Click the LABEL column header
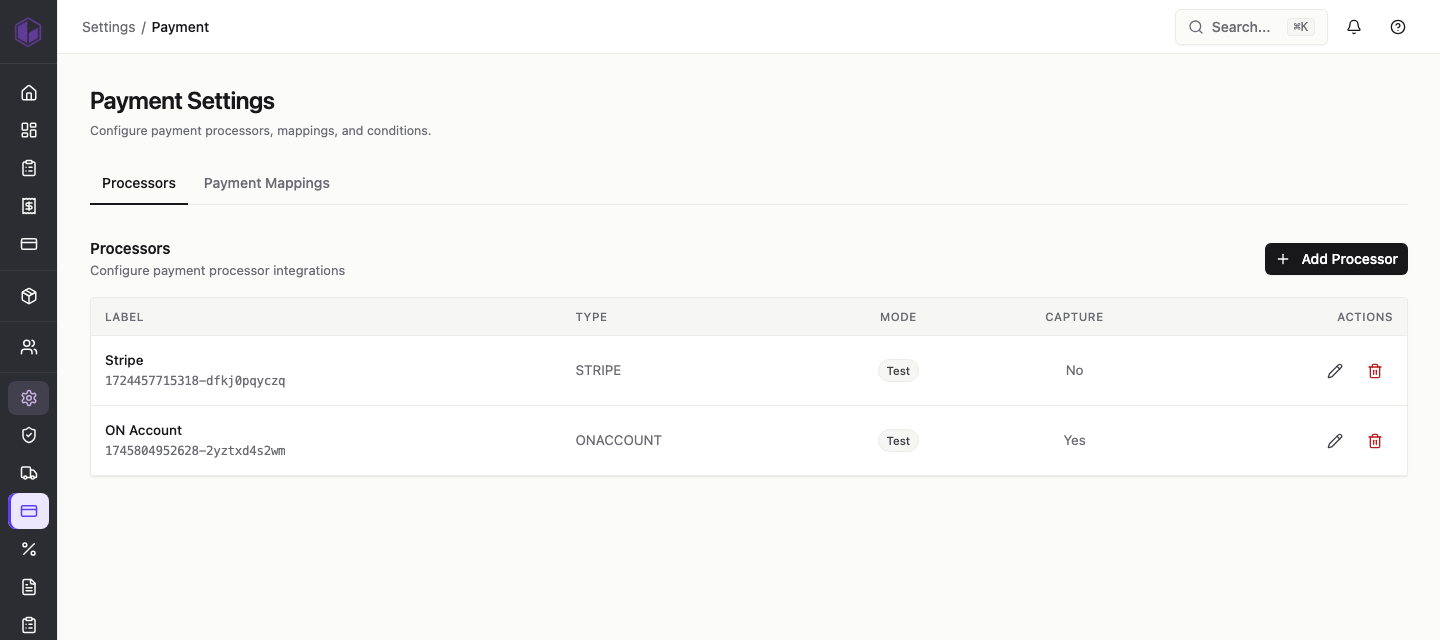Image resolution: width=1440 pixels, height=640 pixels. [124, 317]
